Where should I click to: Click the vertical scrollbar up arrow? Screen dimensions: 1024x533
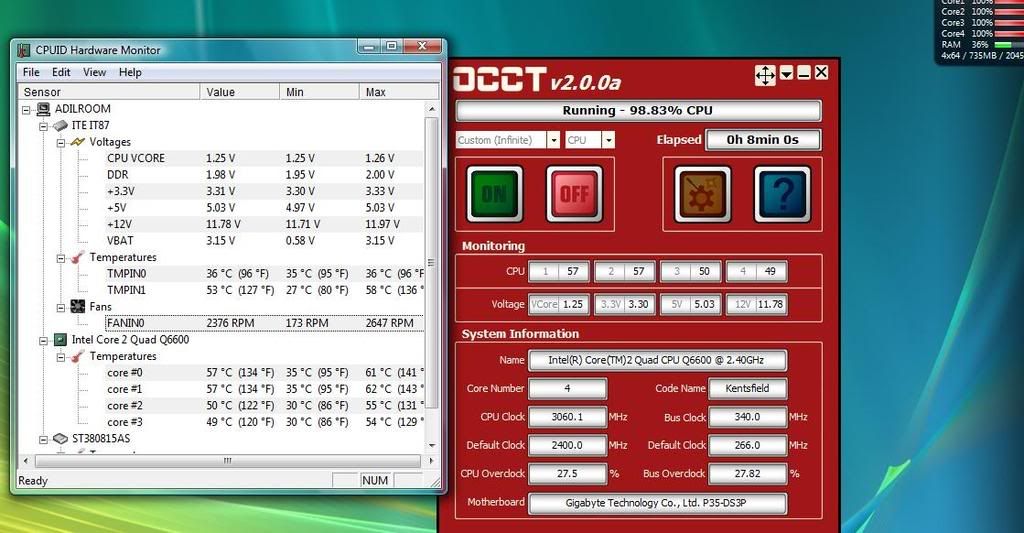(x=432, y=108)
